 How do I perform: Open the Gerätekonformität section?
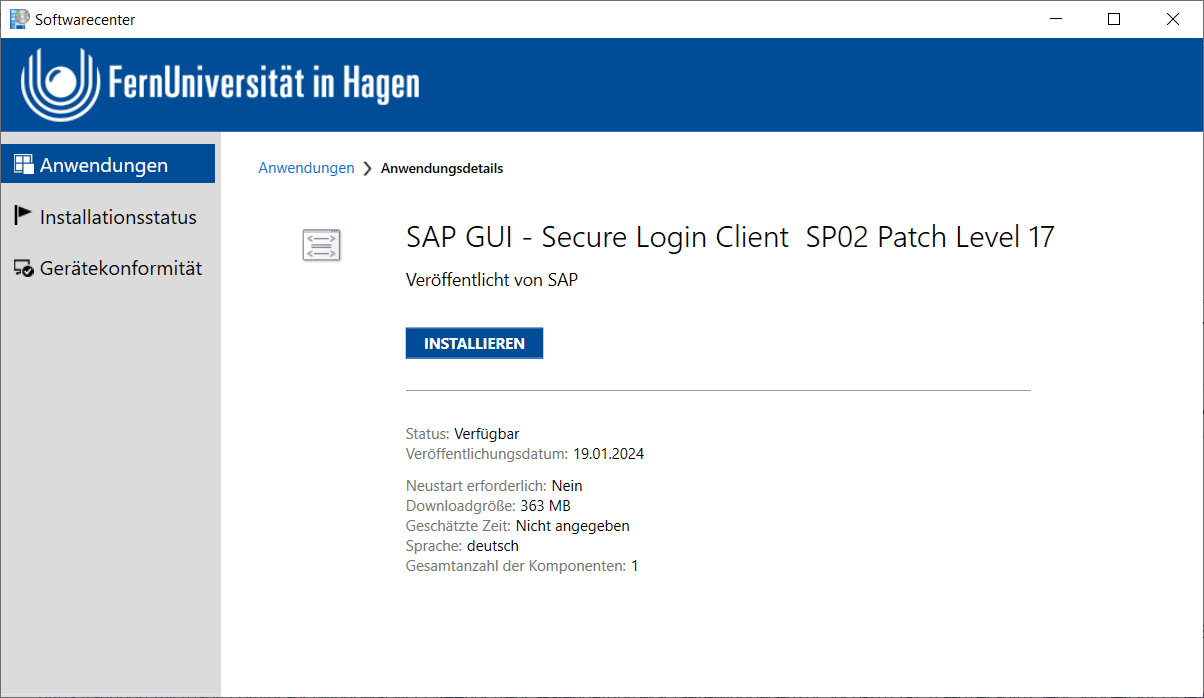pyautogui.click(x=121, y=269)
